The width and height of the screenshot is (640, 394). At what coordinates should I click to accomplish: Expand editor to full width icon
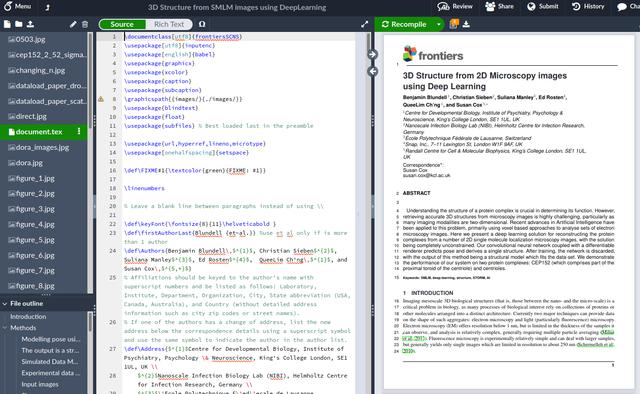364,24
